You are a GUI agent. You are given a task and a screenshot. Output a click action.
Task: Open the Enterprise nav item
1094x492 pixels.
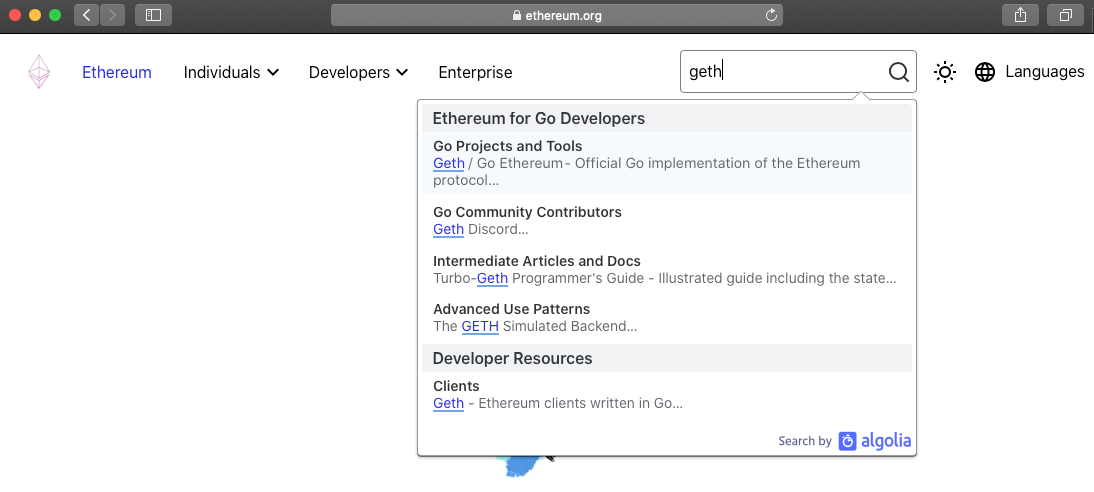click(475, 72)
